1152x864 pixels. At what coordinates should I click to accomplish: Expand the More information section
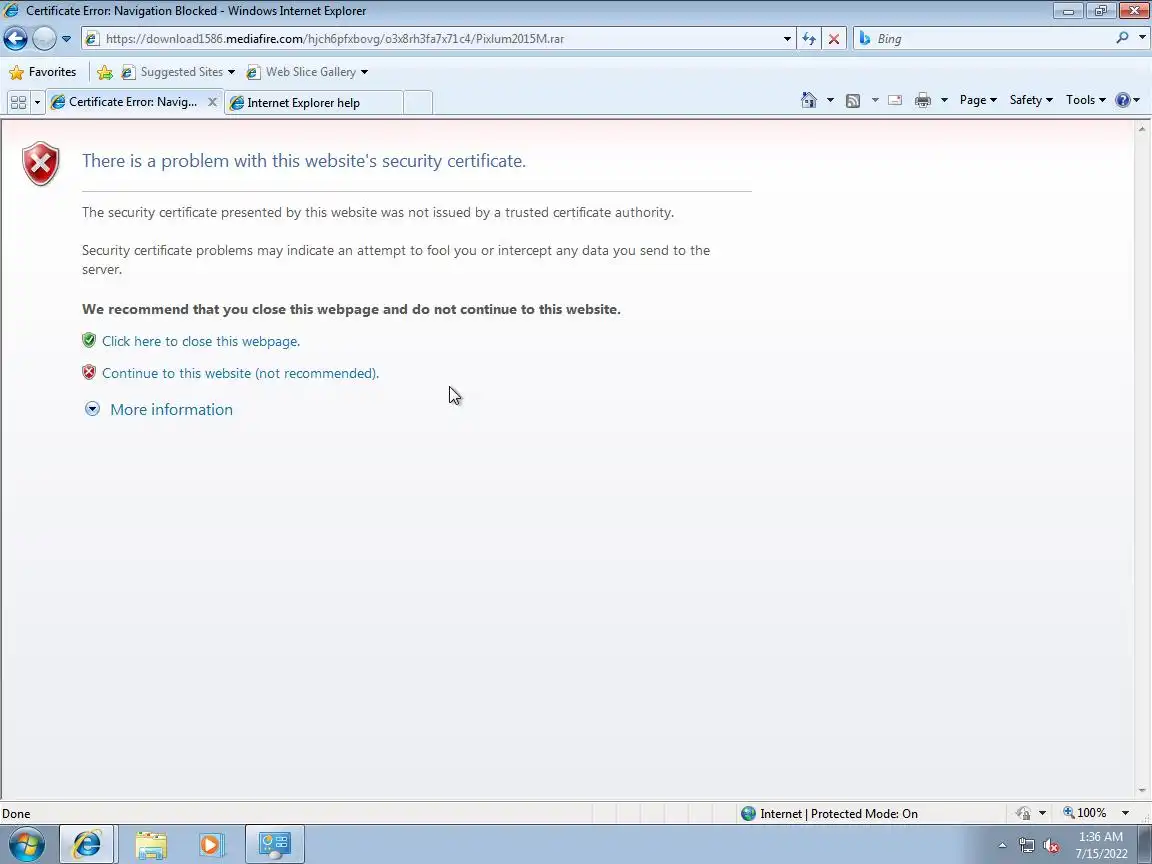(x=159, y=410)
